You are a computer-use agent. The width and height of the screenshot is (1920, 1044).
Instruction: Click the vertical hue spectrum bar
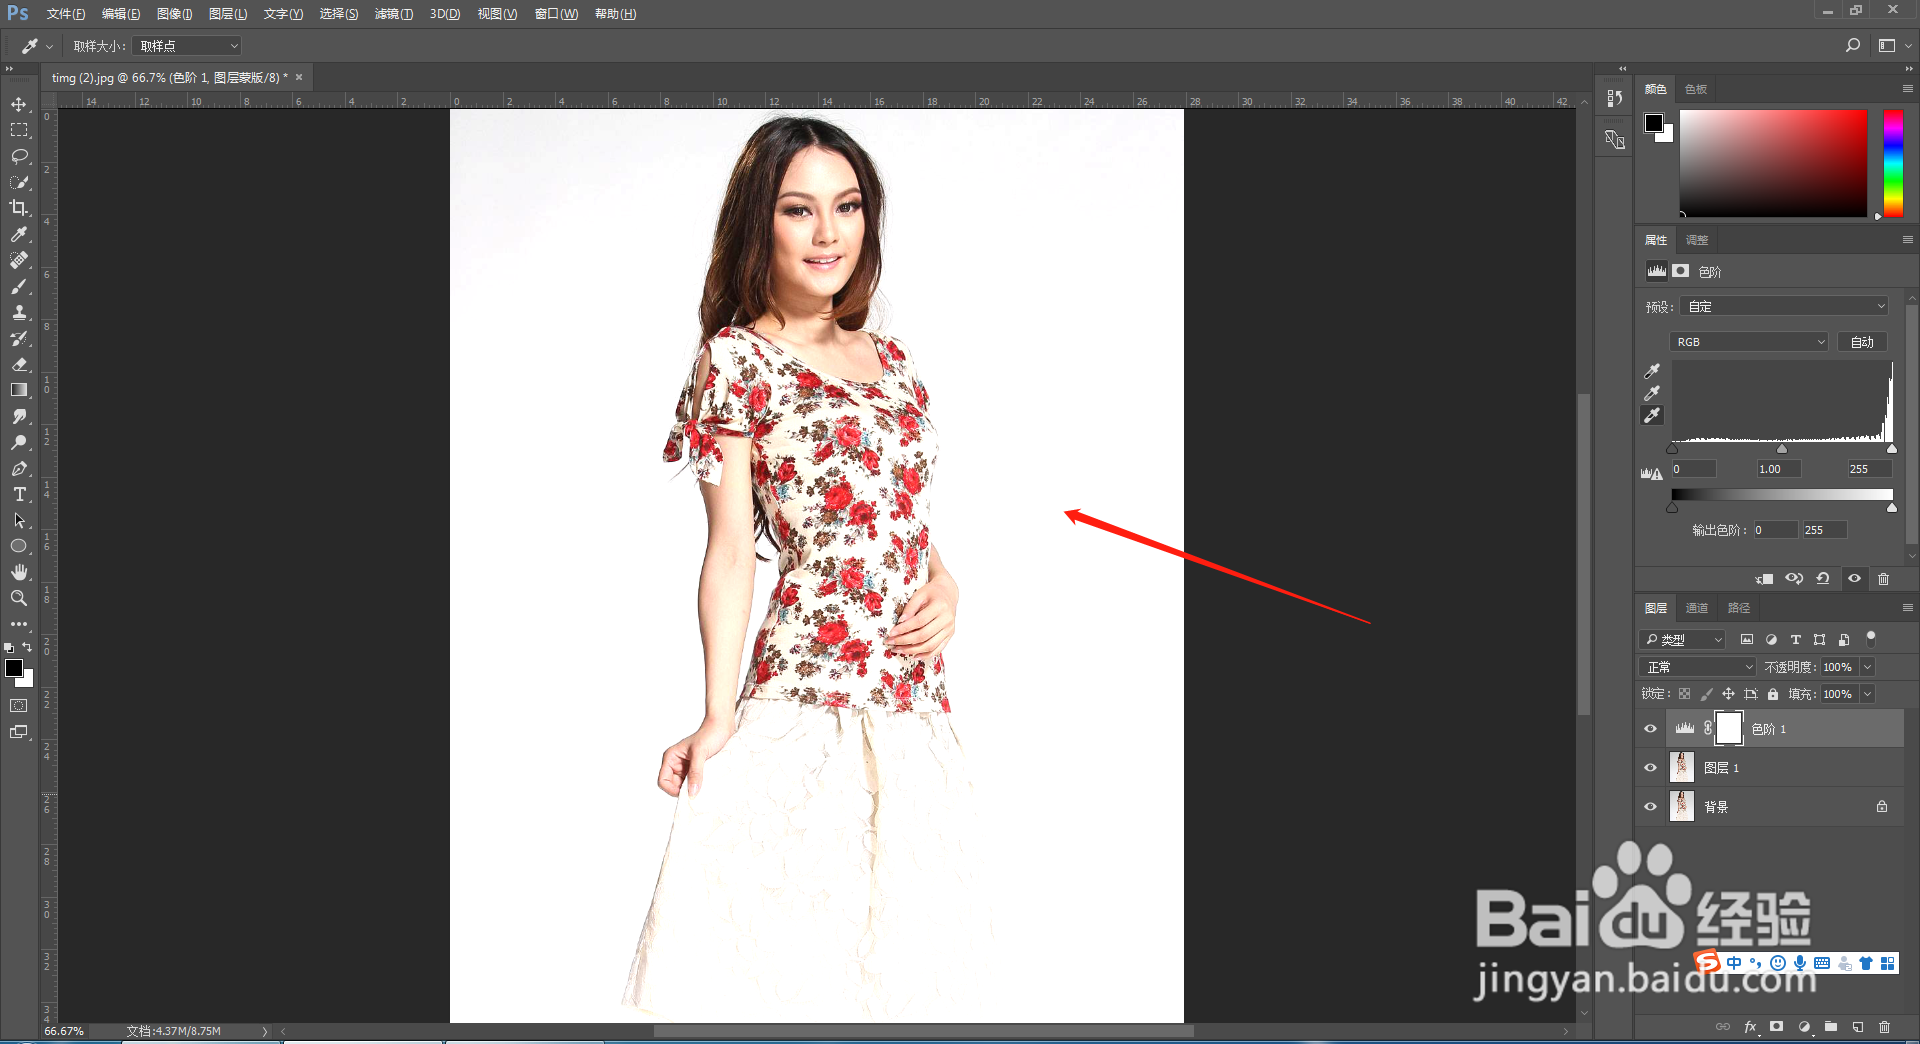pos(1893,163)
